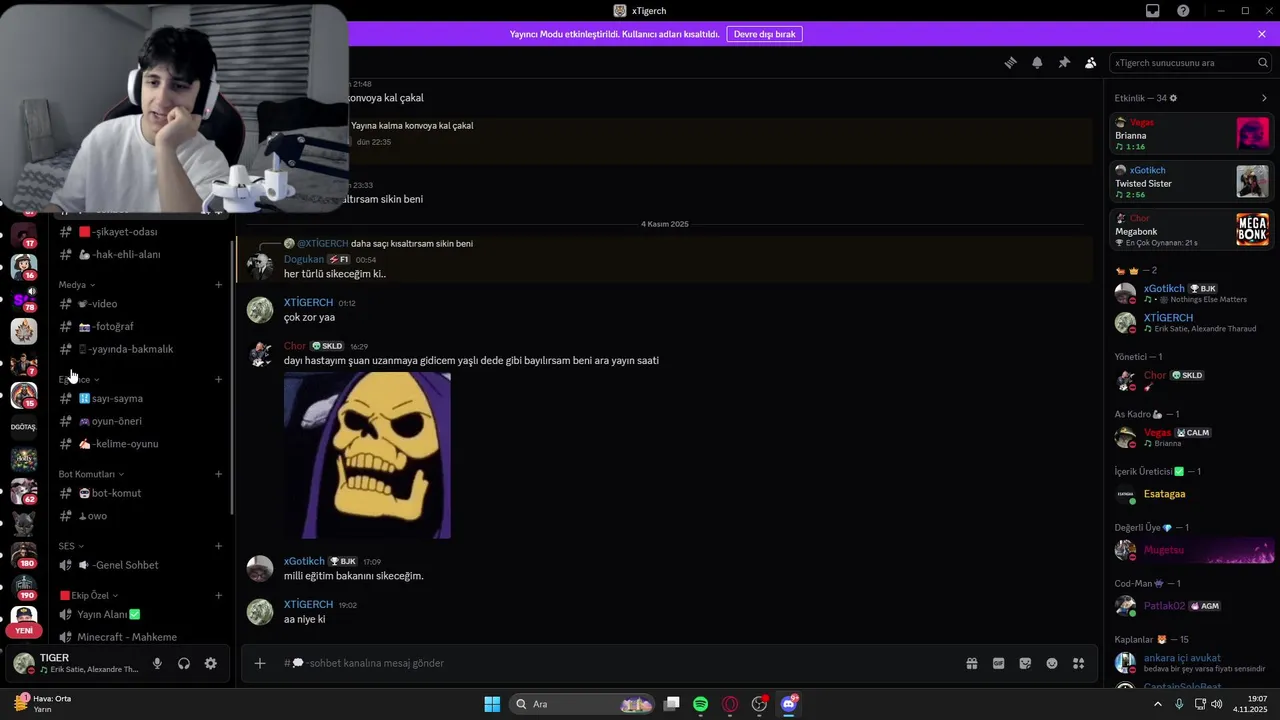
Task: Join the Genel Sohbet voice channel
Action: coord(143,565)
